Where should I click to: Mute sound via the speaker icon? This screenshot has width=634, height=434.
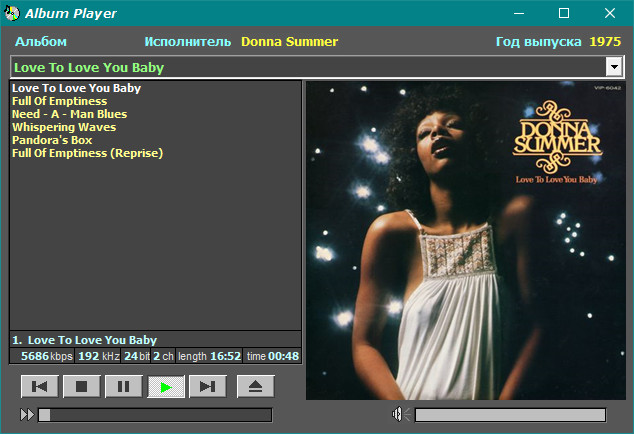tap(400, 414)
